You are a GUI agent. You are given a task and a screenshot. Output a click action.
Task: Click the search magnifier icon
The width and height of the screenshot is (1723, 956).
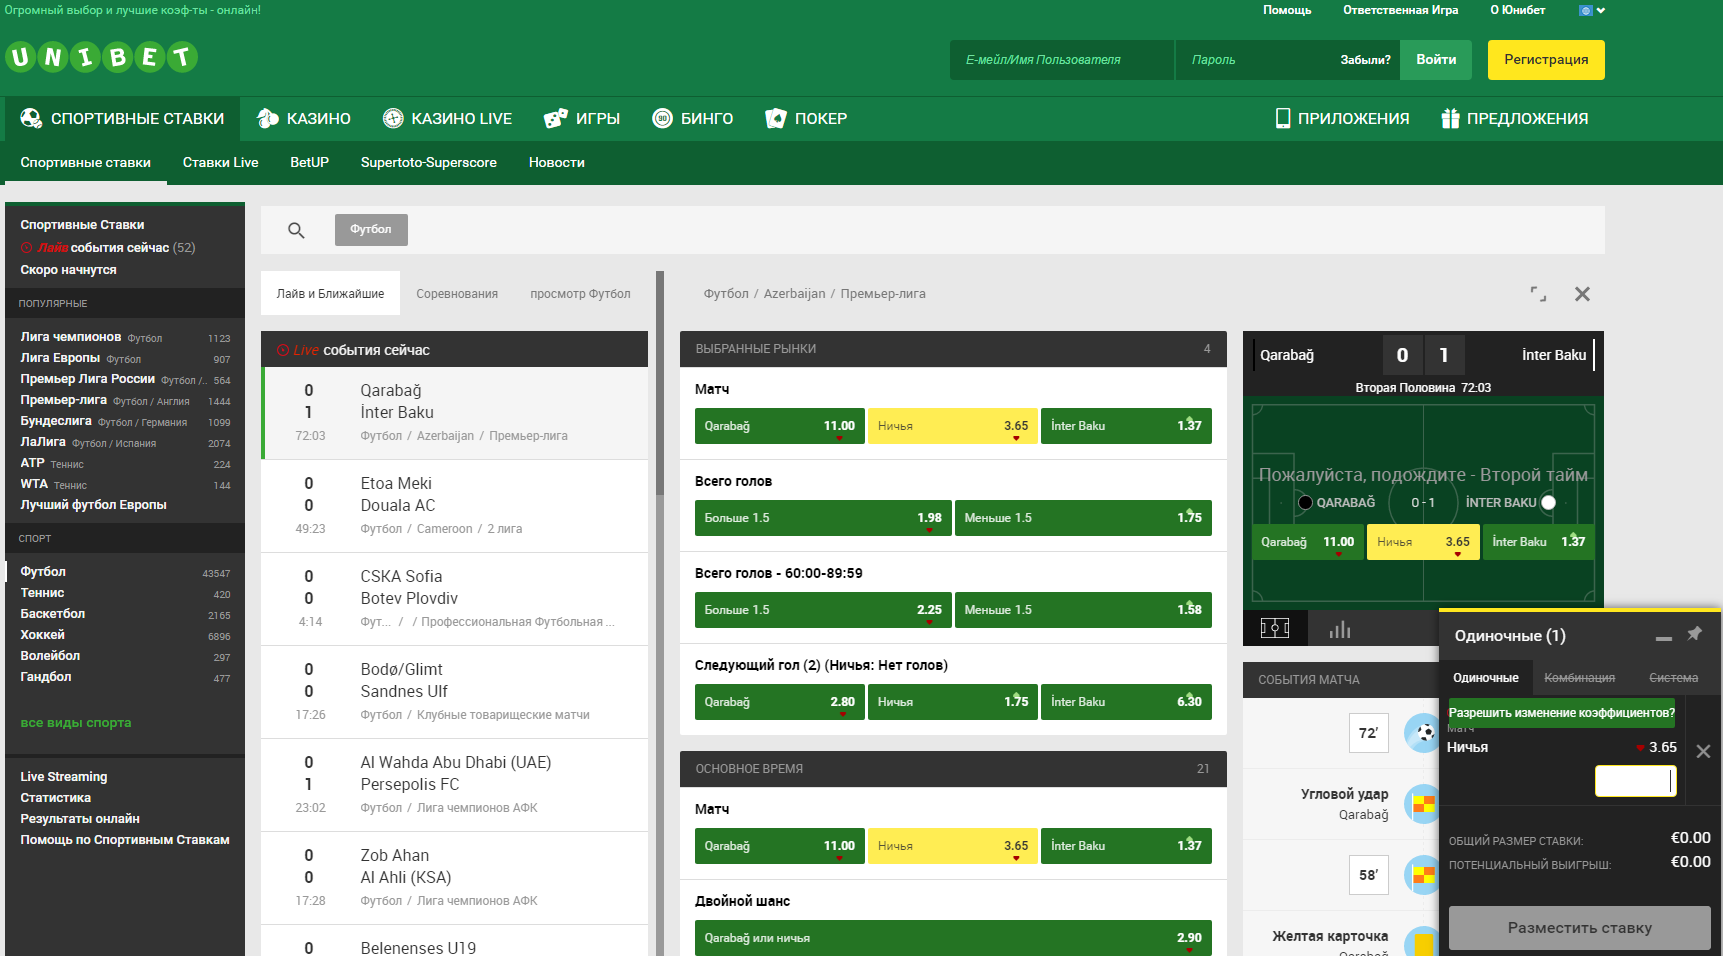(296, 230)
